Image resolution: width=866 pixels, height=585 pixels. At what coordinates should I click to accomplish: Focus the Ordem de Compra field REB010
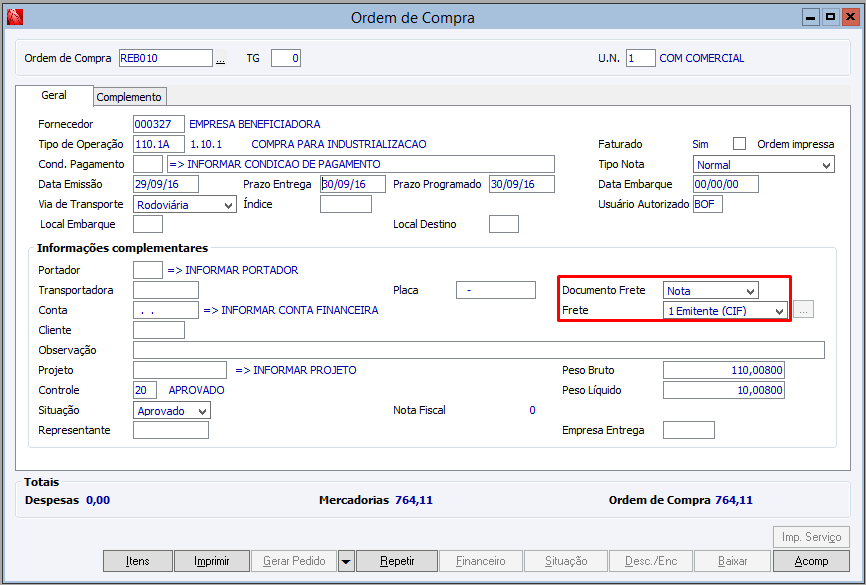point(166,58)
